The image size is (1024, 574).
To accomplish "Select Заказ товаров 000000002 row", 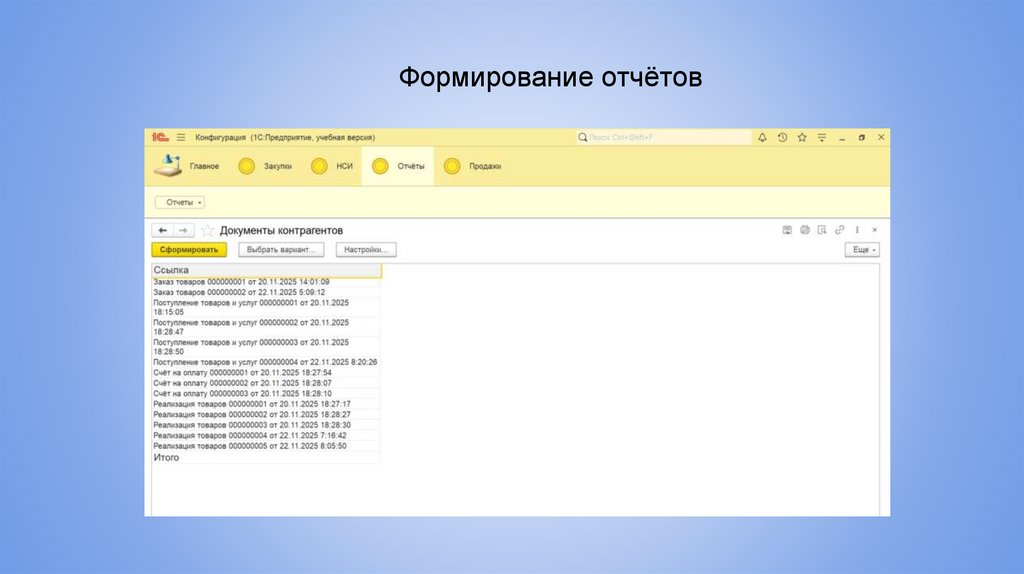I will [x=266, y=293].
